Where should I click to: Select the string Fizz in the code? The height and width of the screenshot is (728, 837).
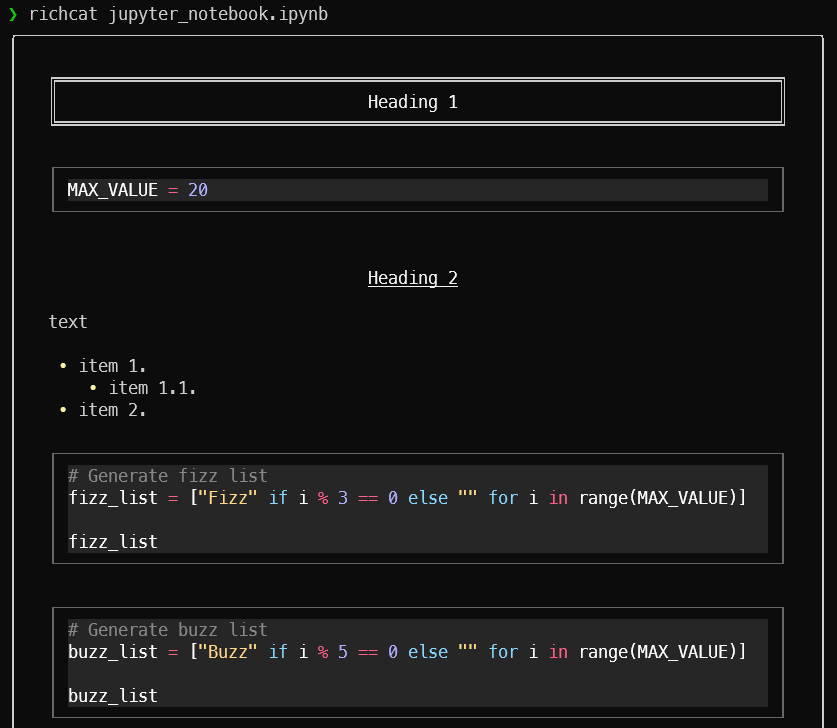(227, 497)
